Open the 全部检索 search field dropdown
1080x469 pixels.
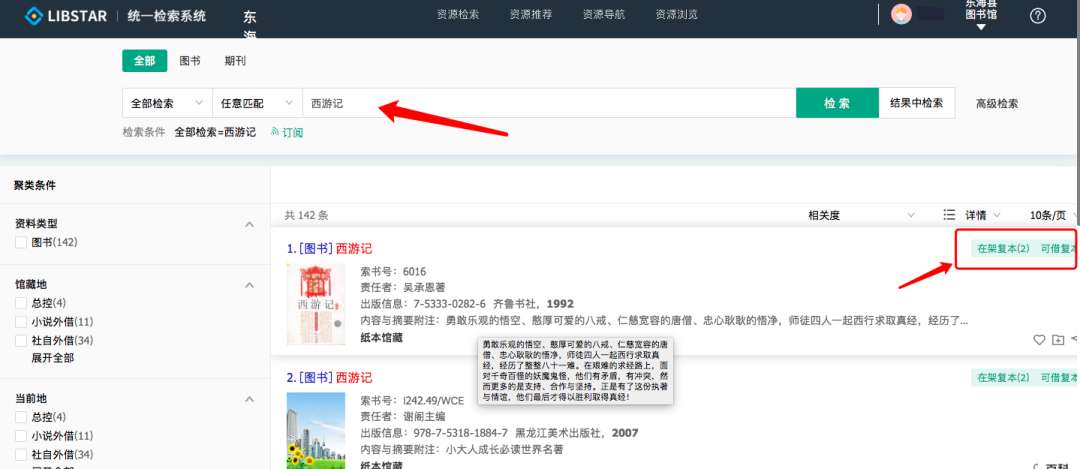pos(166,103)
